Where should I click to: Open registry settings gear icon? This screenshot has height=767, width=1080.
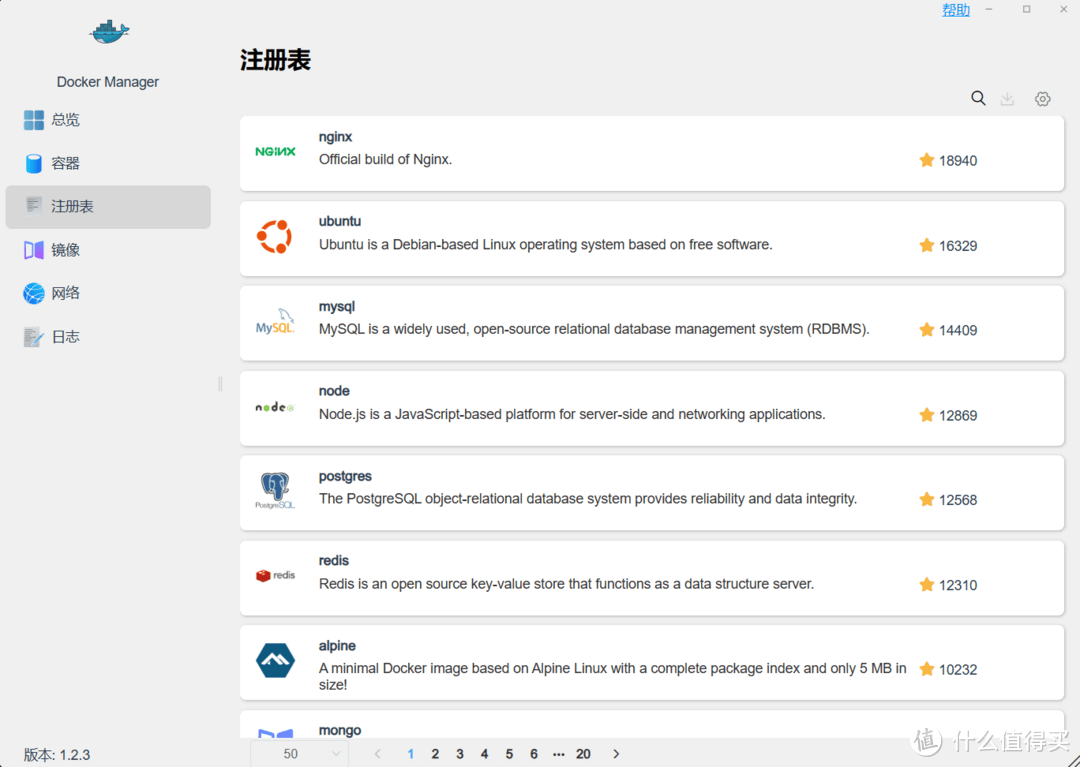(1042, 98)
